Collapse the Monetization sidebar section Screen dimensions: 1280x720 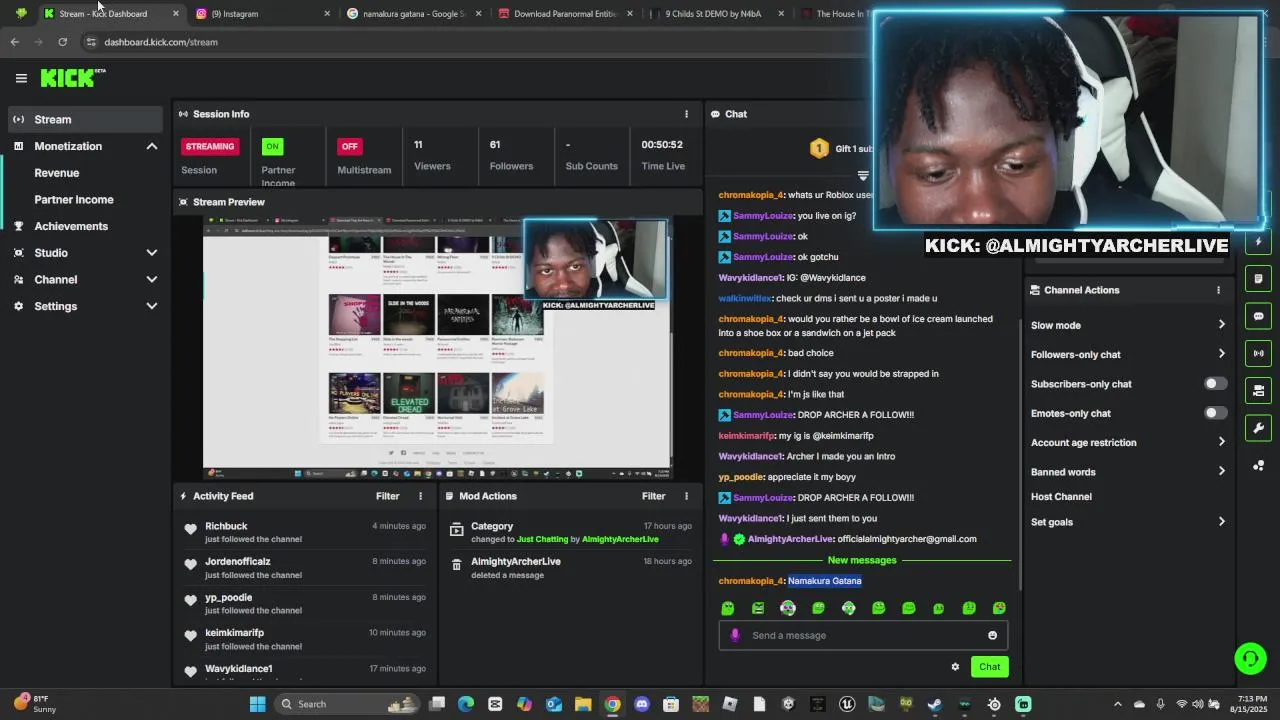[x=152, y=146]
